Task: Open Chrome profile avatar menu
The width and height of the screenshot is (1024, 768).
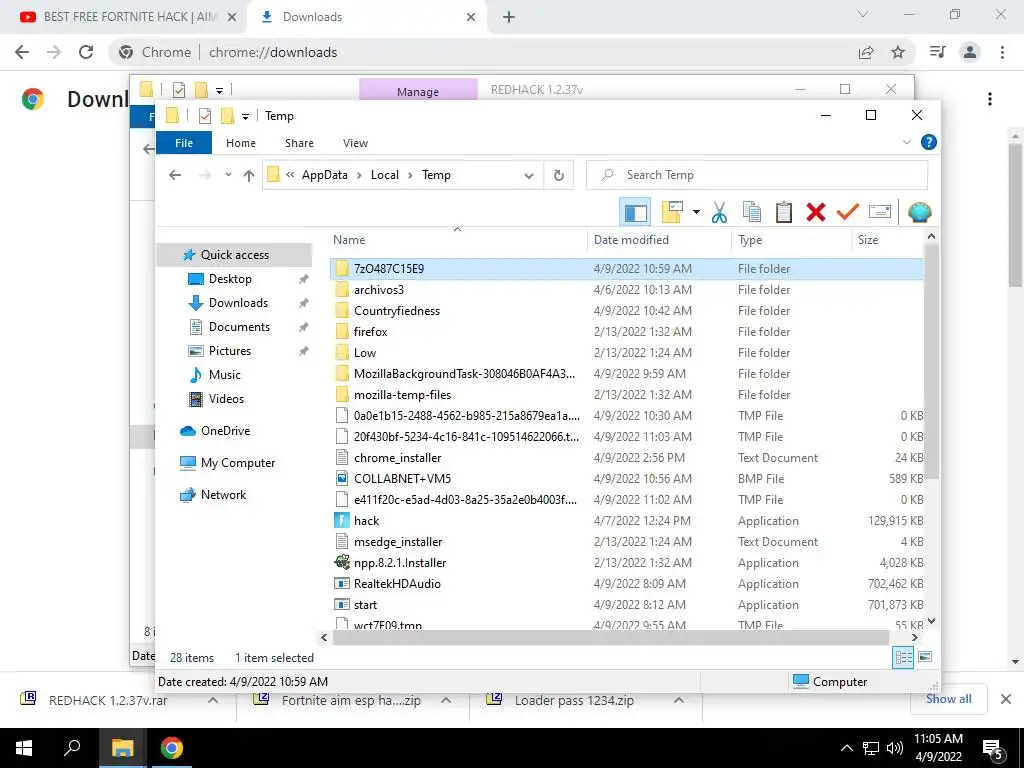Action: [x=970, y=52]
